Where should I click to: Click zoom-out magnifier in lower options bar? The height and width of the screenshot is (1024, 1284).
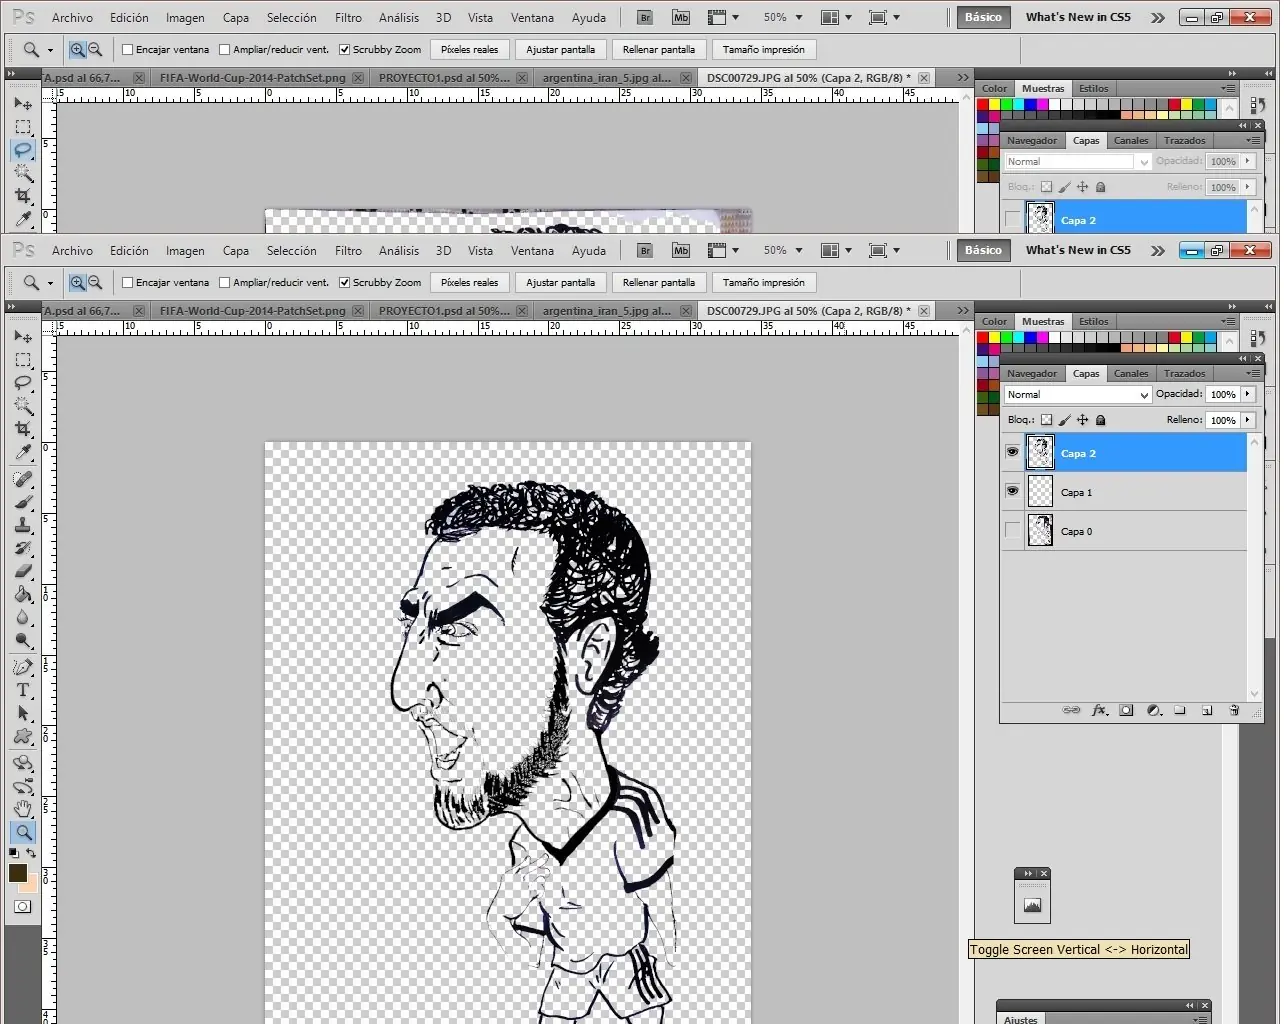[95, 283]
